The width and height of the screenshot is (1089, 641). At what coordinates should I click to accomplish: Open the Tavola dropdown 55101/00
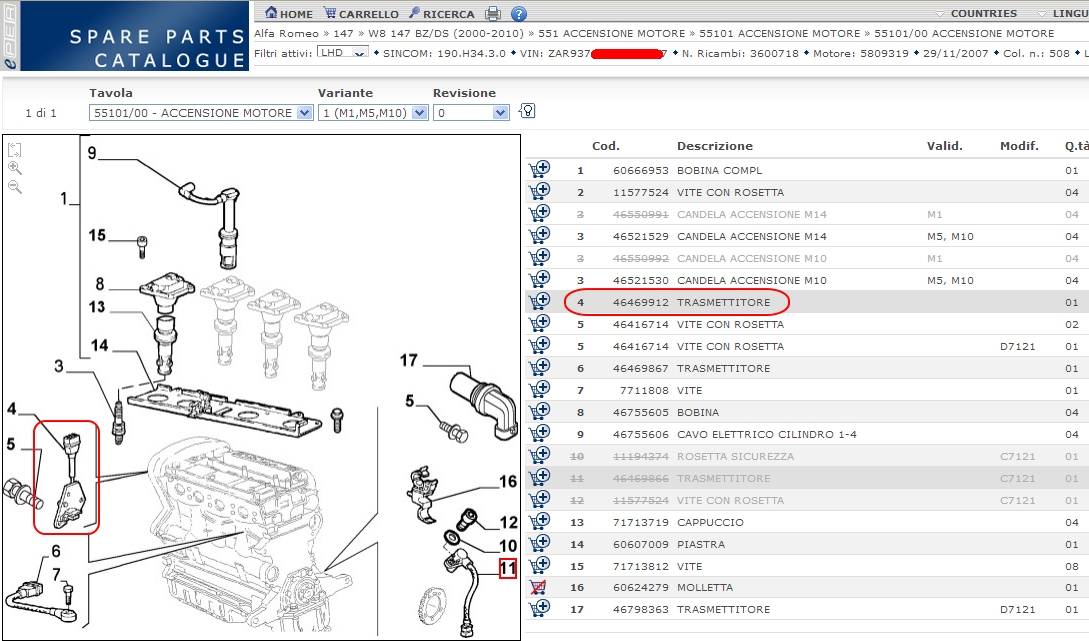pyautogui.click(x=201, y=113)
